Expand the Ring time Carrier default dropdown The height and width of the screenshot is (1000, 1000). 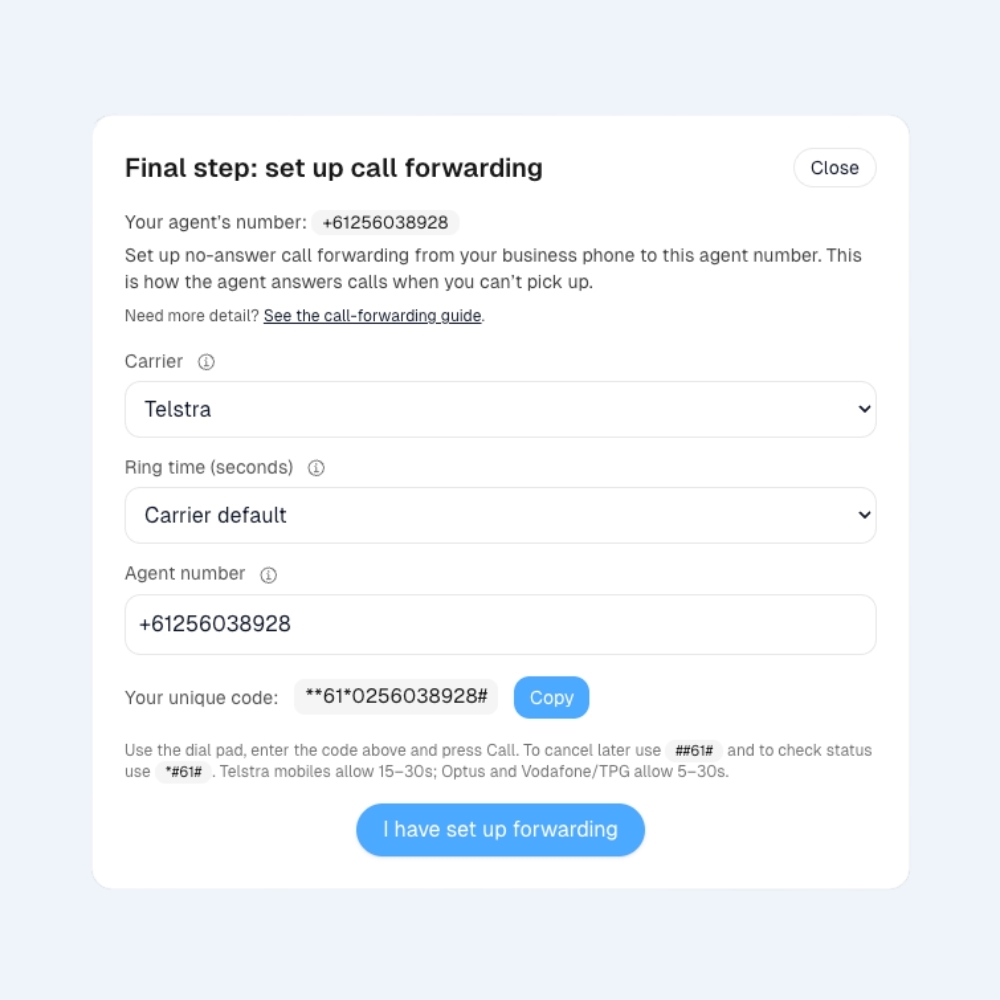(500, 515)
